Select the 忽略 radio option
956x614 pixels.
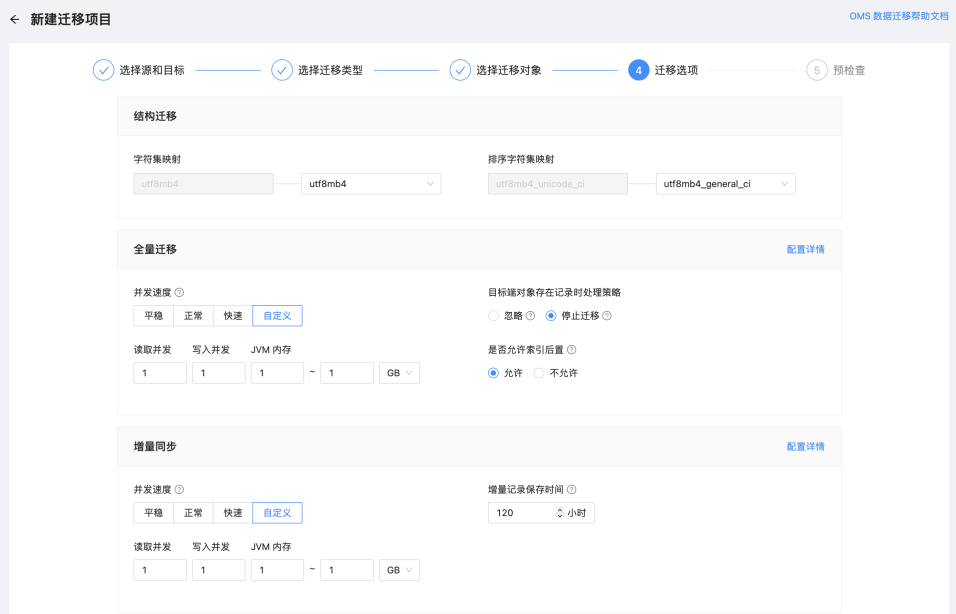pyautogui.click(x=493, y=316)
